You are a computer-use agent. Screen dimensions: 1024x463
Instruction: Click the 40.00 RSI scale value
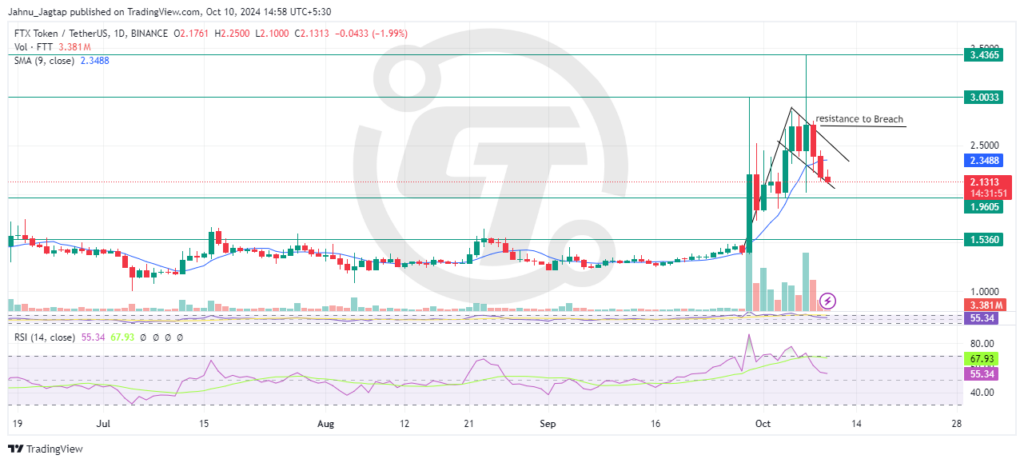coord(982,392)
